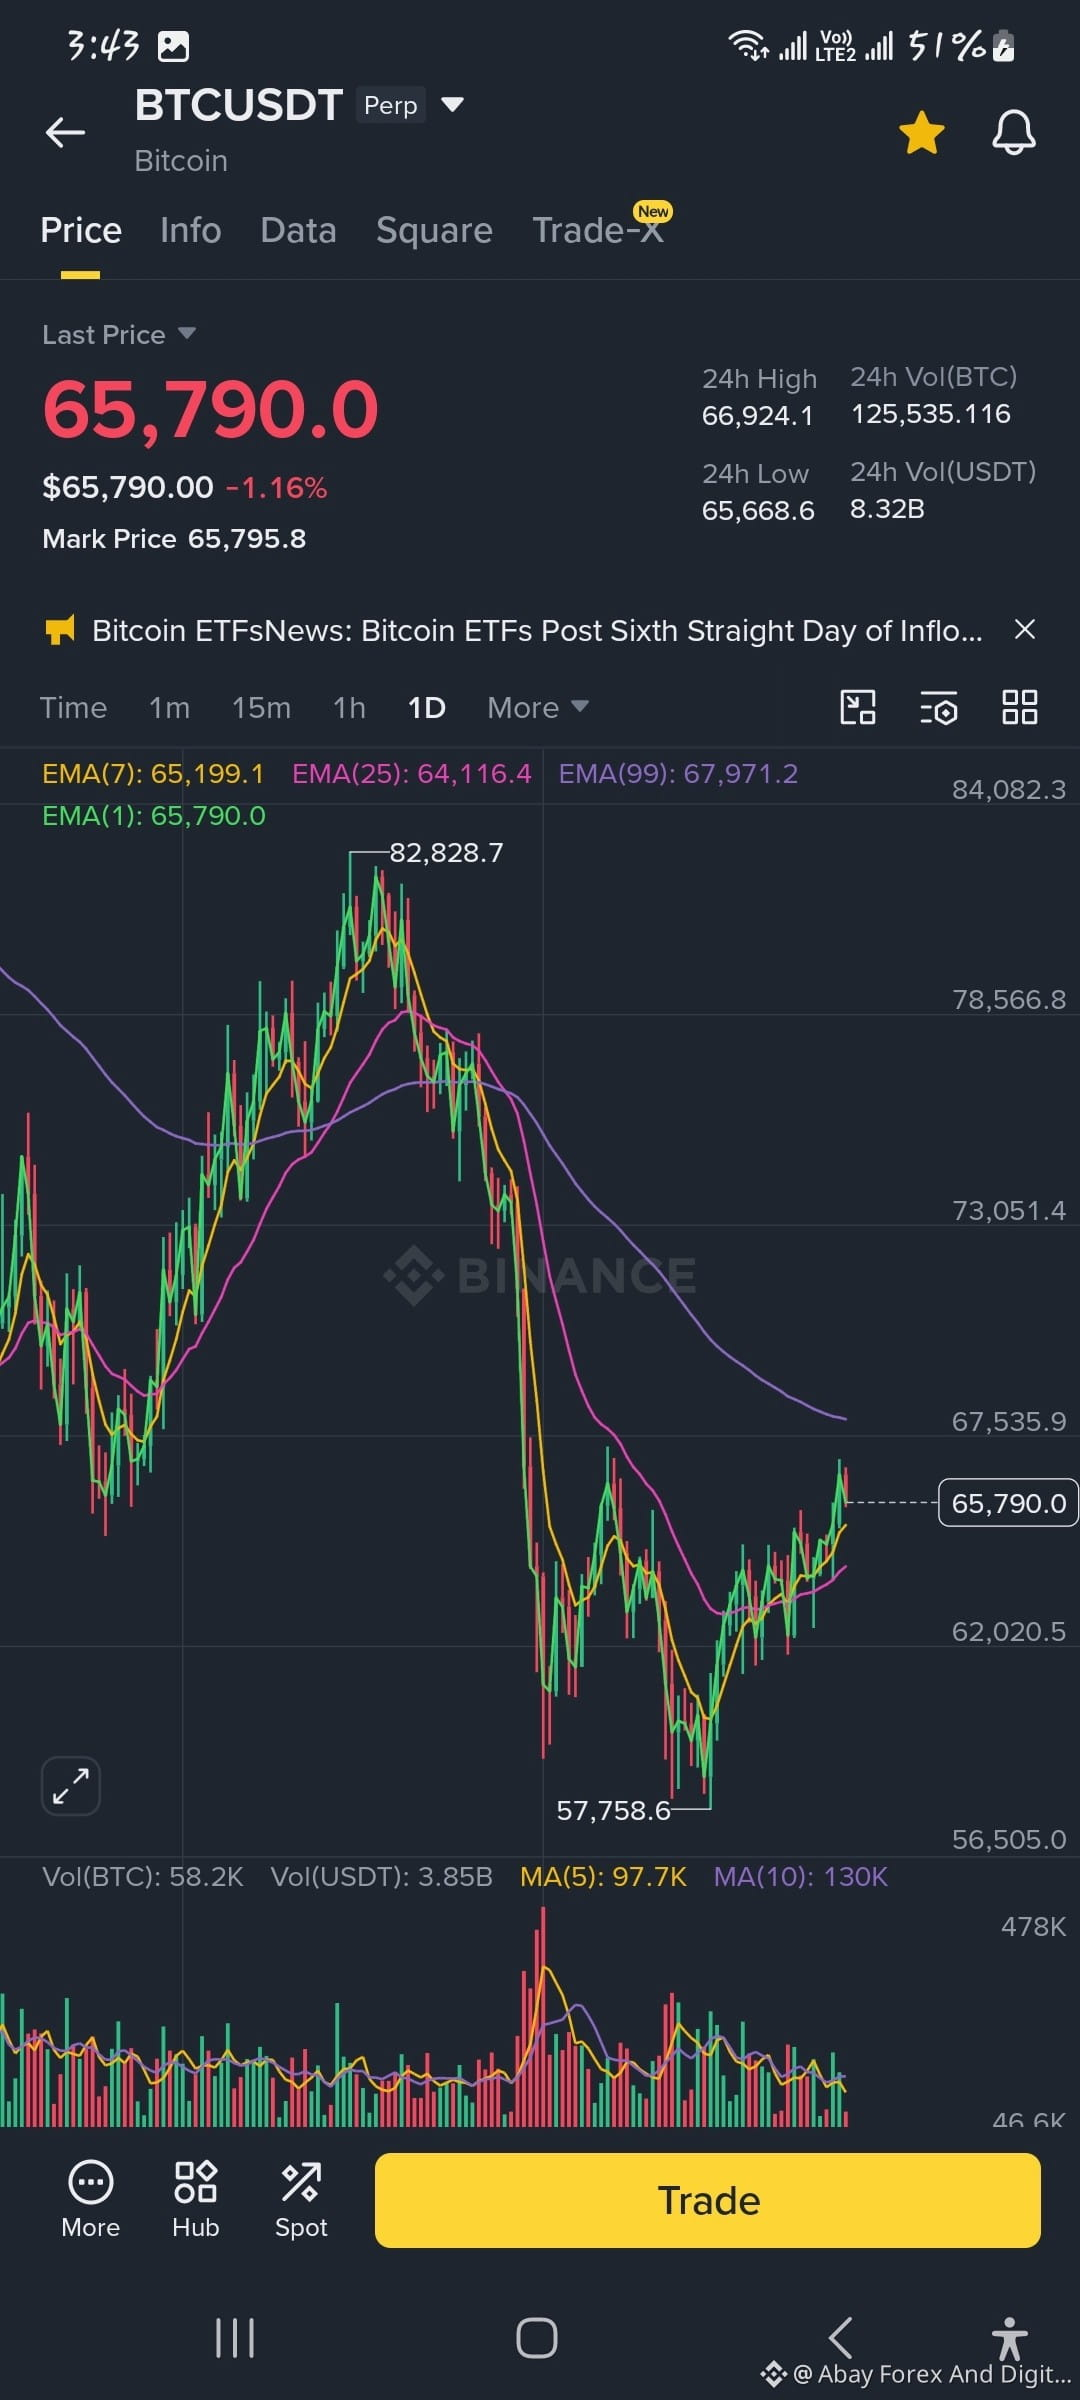Expand the More intervals dropdown

point(537,707)
